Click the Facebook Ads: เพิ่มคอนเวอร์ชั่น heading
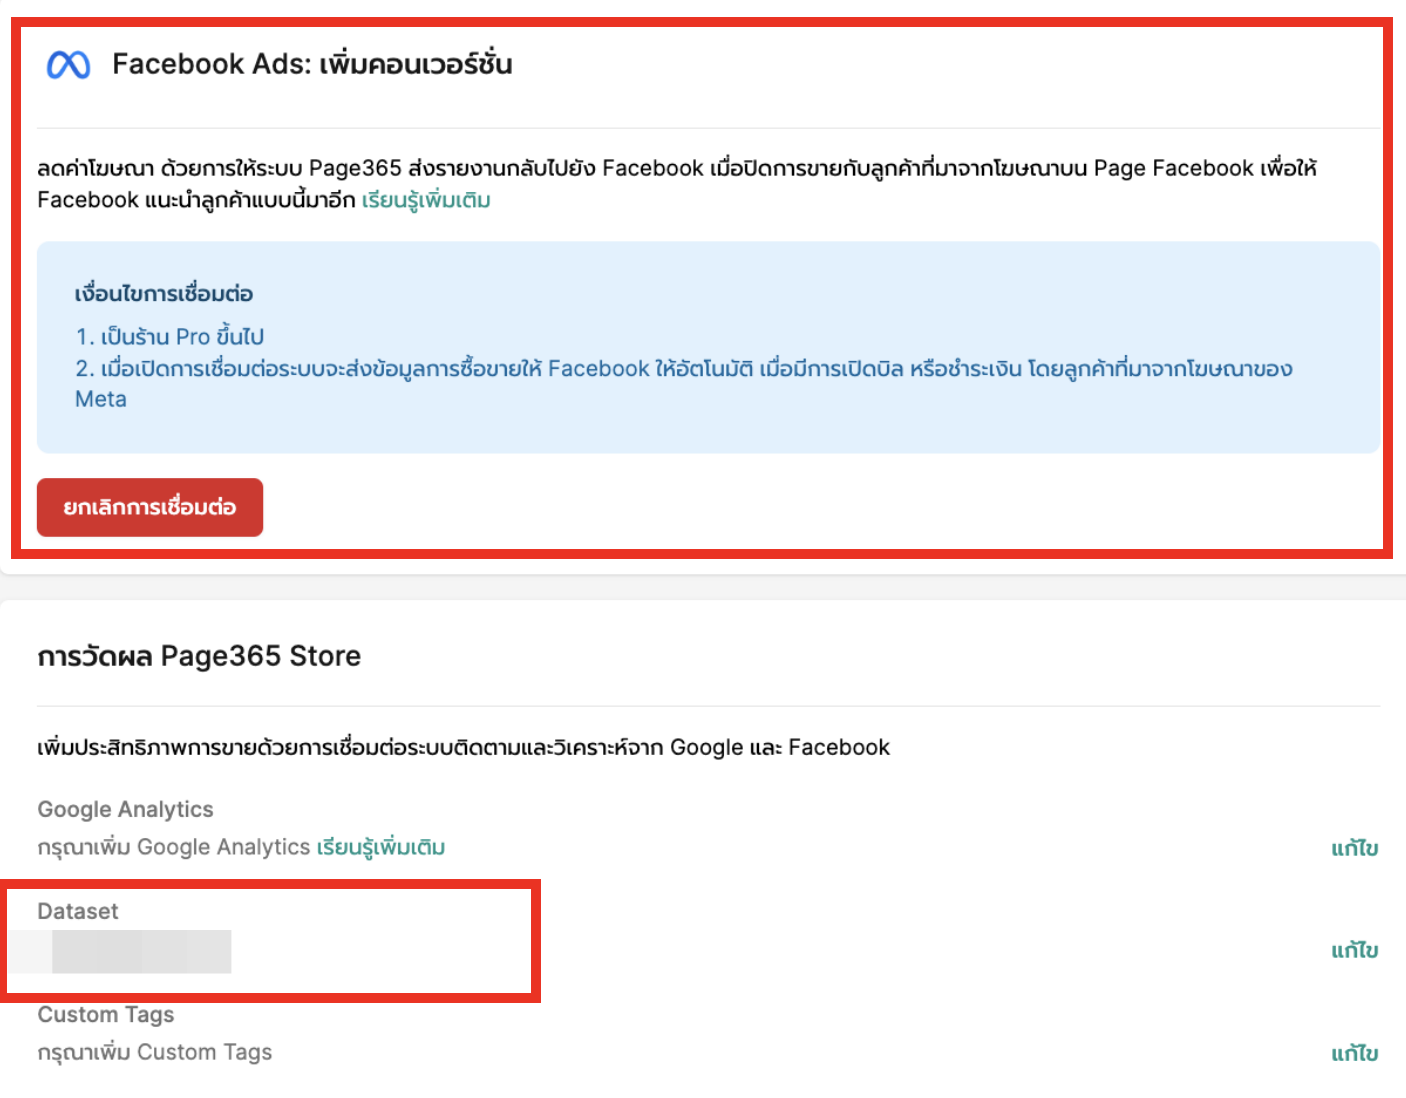This screenshot has height=1098, width=1406. [312, 64]
